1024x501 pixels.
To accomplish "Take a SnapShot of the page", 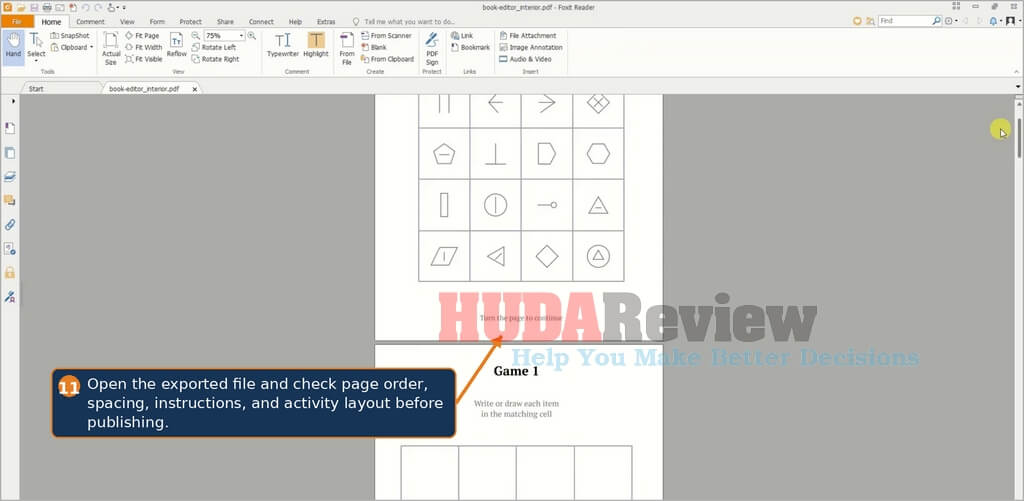I will [x=70, y=36].
